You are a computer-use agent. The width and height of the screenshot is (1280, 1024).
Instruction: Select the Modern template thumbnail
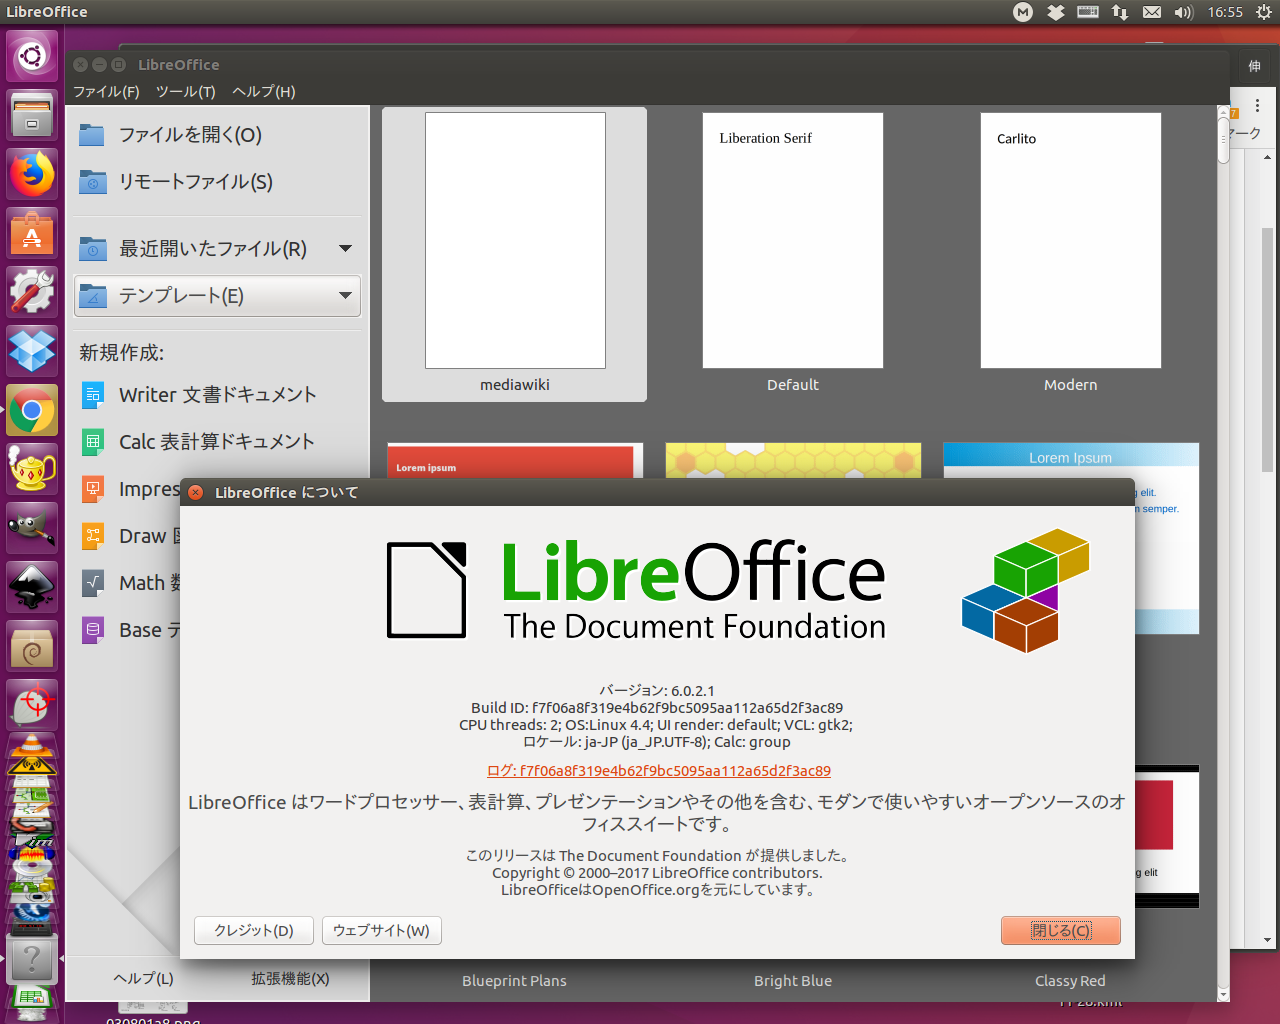click(x=1071, y=241)
